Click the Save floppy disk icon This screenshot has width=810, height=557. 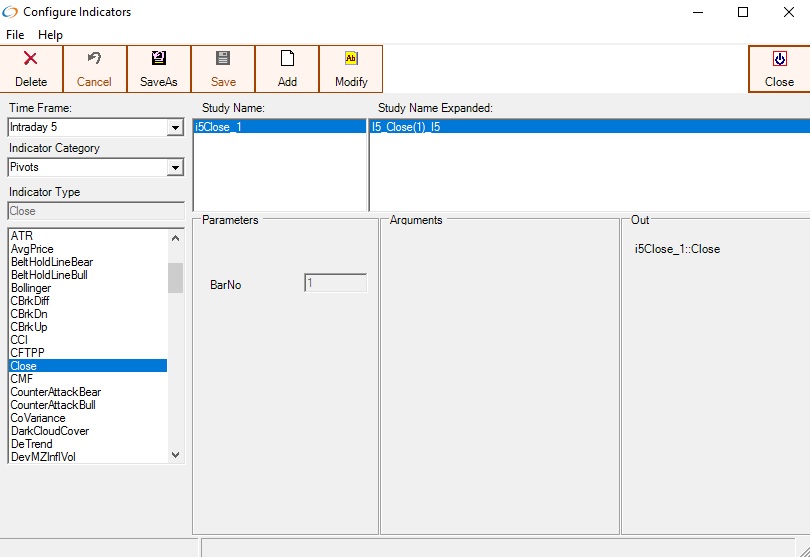coord(223,59)
